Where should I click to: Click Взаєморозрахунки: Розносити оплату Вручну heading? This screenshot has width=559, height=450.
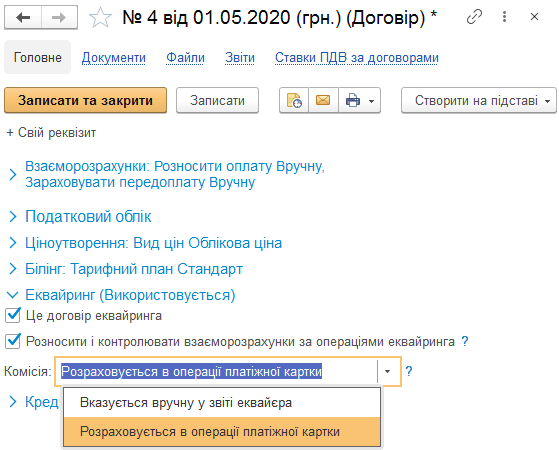coord(175,174)
